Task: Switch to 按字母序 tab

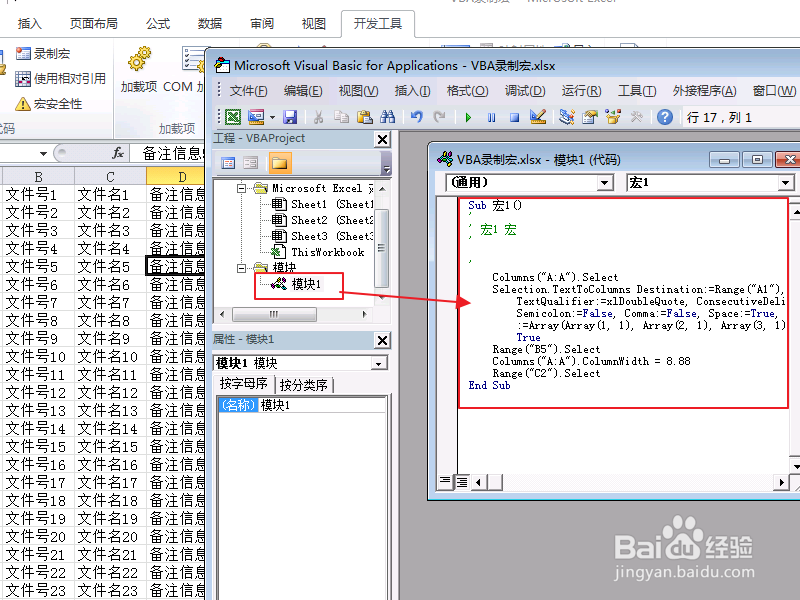Action: [x=244, y=384]
